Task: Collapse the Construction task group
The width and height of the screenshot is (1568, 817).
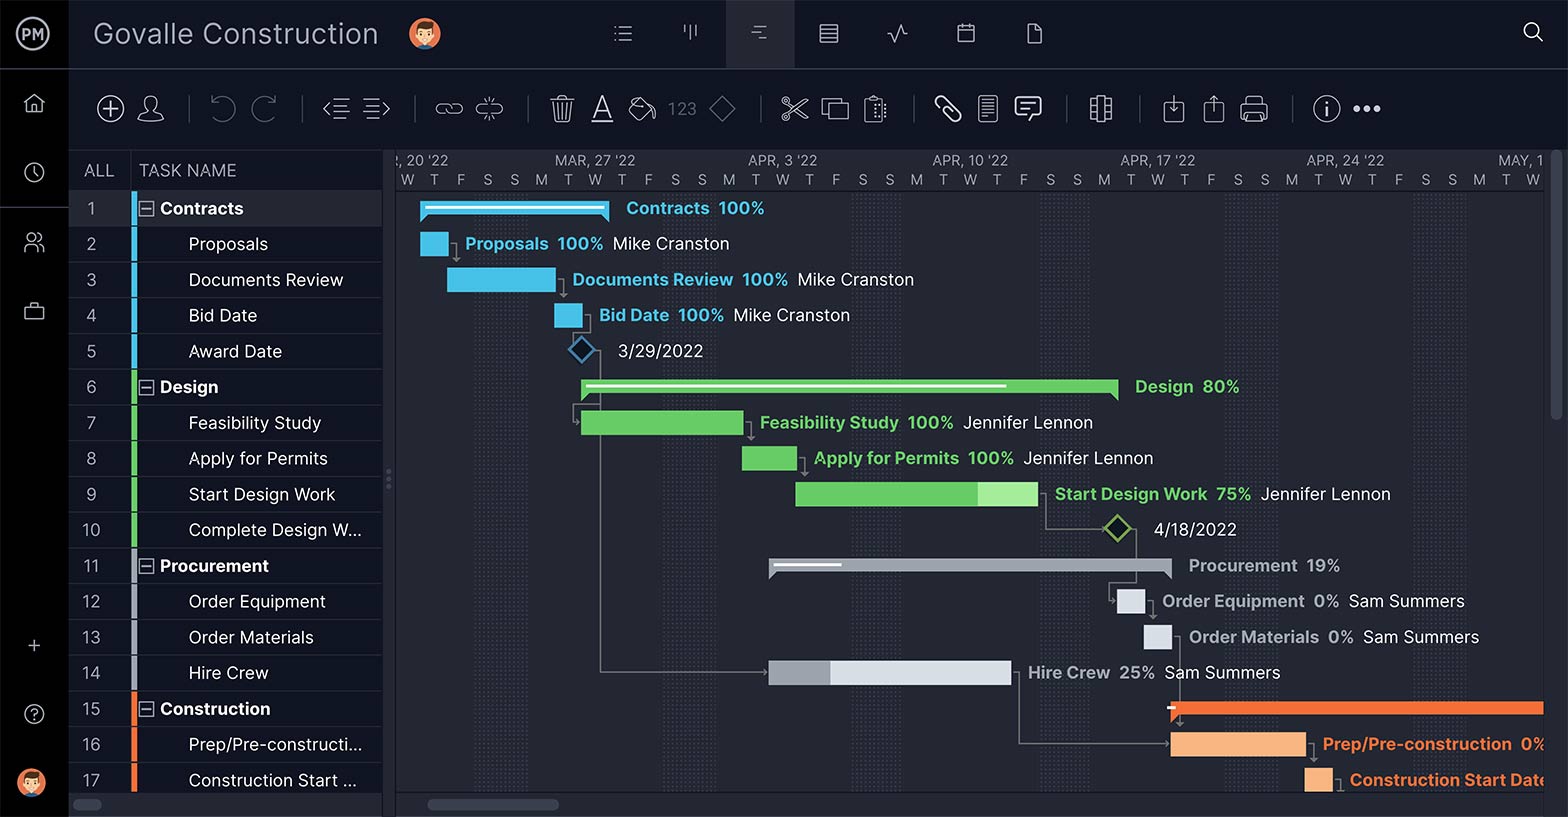Action: pos(147,709)
